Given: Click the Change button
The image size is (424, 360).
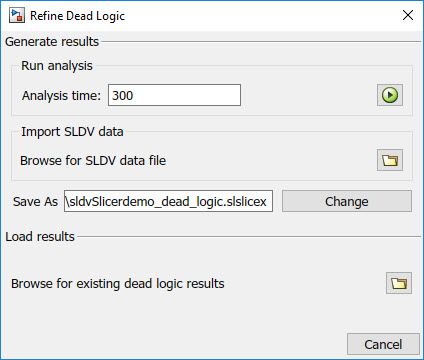Looking at the screenshot, I should pyautogui.click(x=347, y=201).
